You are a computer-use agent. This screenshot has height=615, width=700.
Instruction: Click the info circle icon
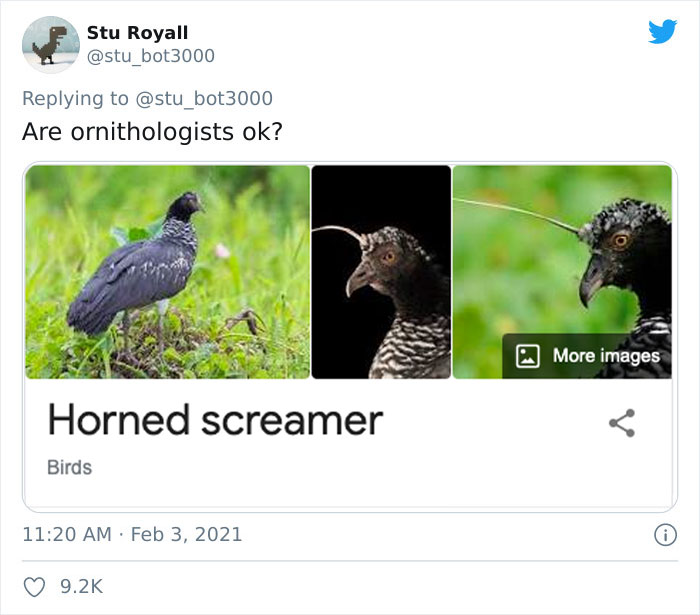664,535
